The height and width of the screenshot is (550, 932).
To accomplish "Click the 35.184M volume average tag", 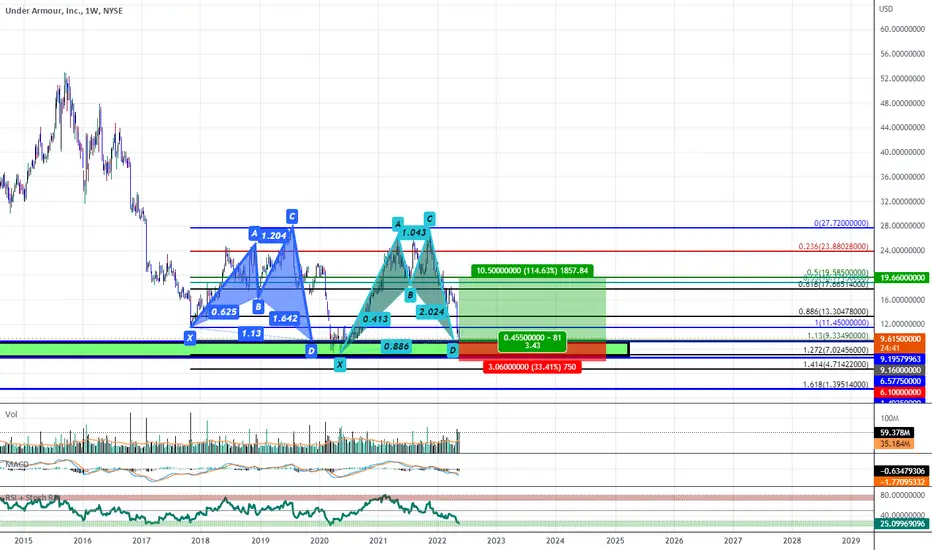I will [895, 444].
